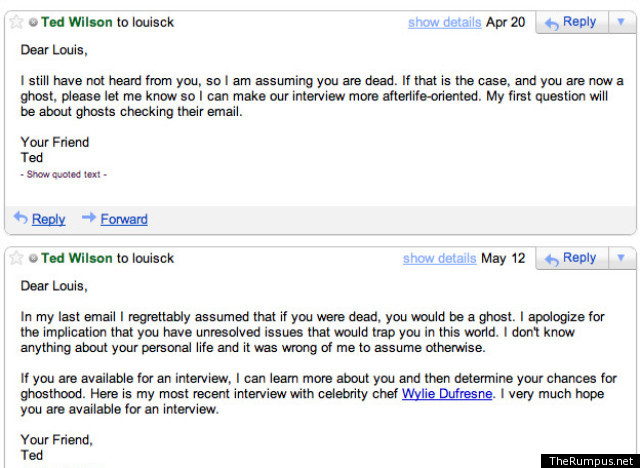Screen dimensions: 640x468
Task: Click the Ted Wilson sender name on the April 20 email
Action: (77, 22)
